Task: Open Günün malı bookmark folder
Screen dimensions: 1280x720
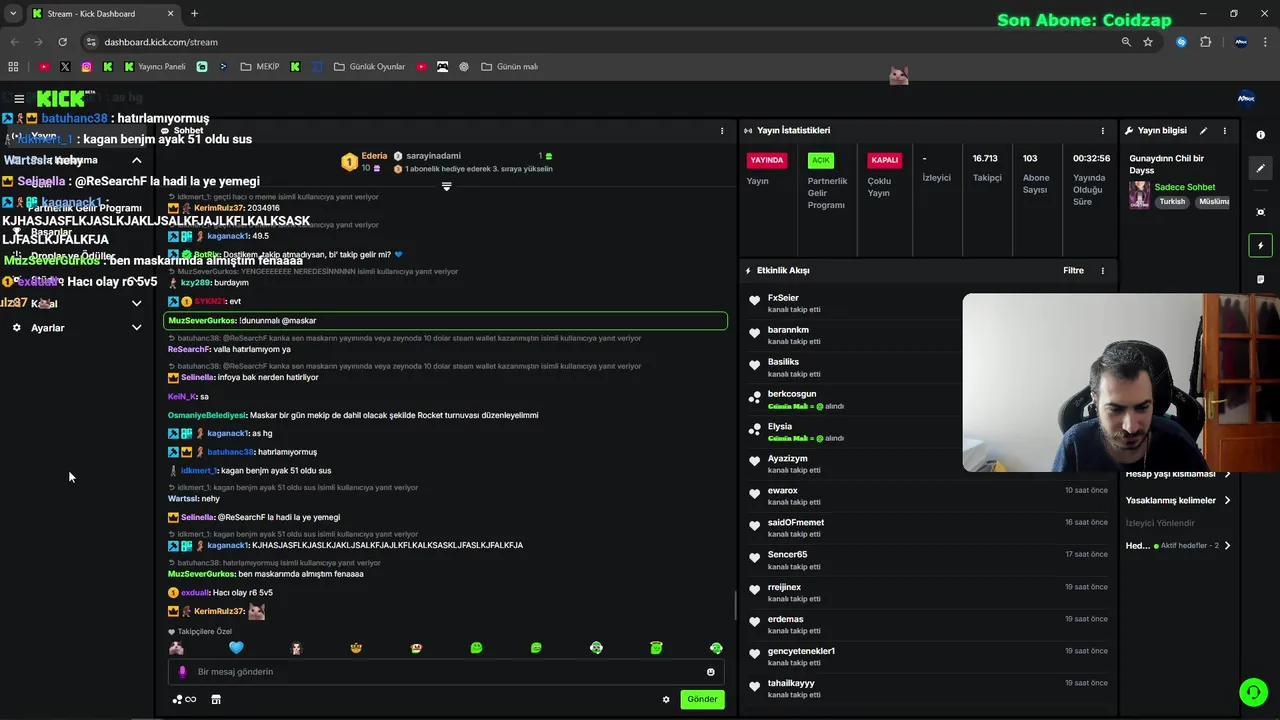Action: 509,67
